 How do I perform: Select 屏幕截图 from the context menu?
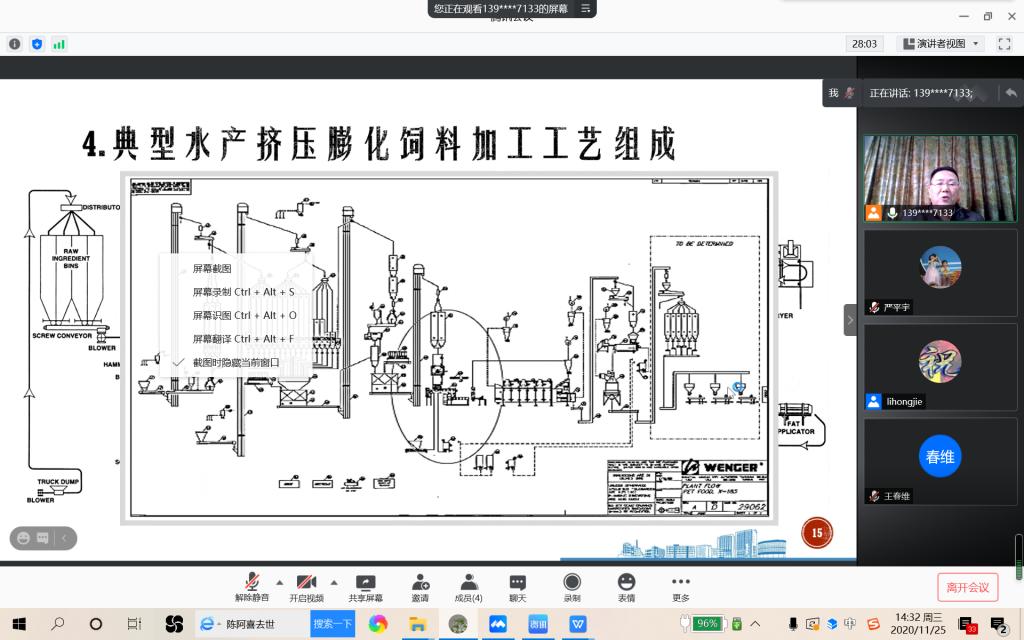click(x=212, y=269)
